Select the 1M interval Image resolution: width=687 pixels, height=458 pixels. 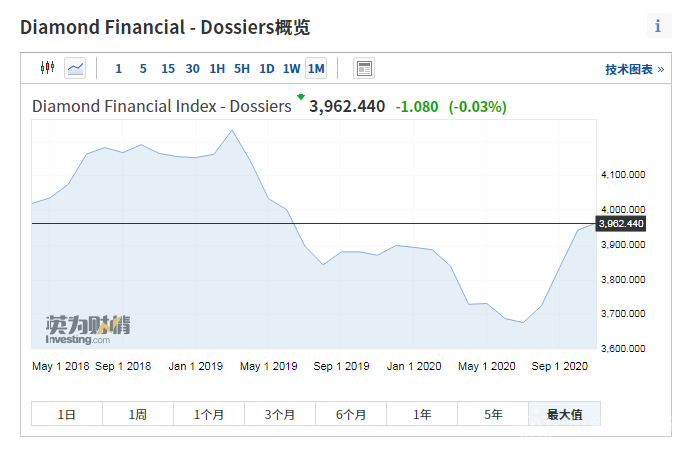coord(316,69)
